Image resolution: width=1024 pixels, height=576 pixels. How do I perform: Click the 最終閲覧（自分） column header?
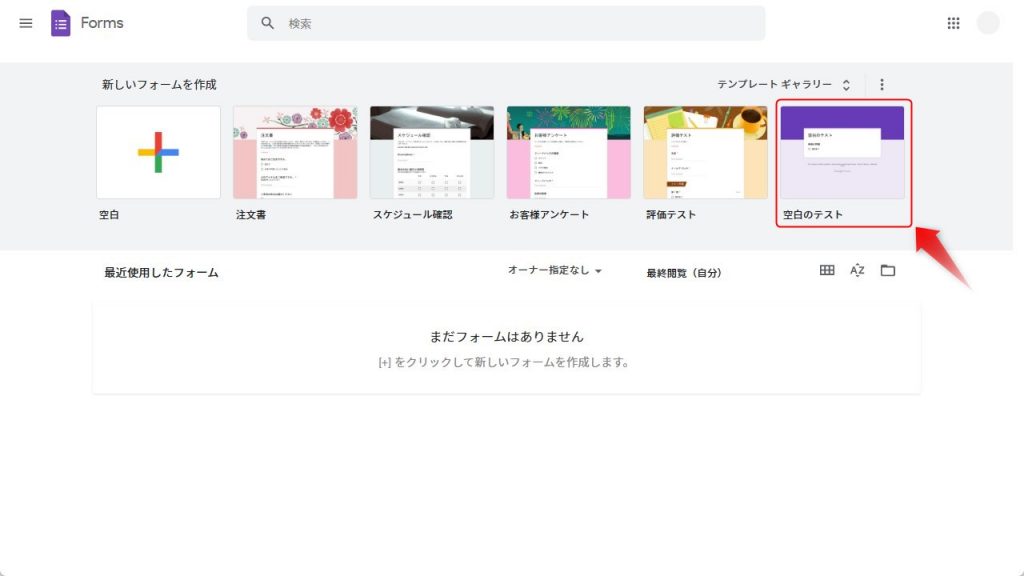coord(684,273)
